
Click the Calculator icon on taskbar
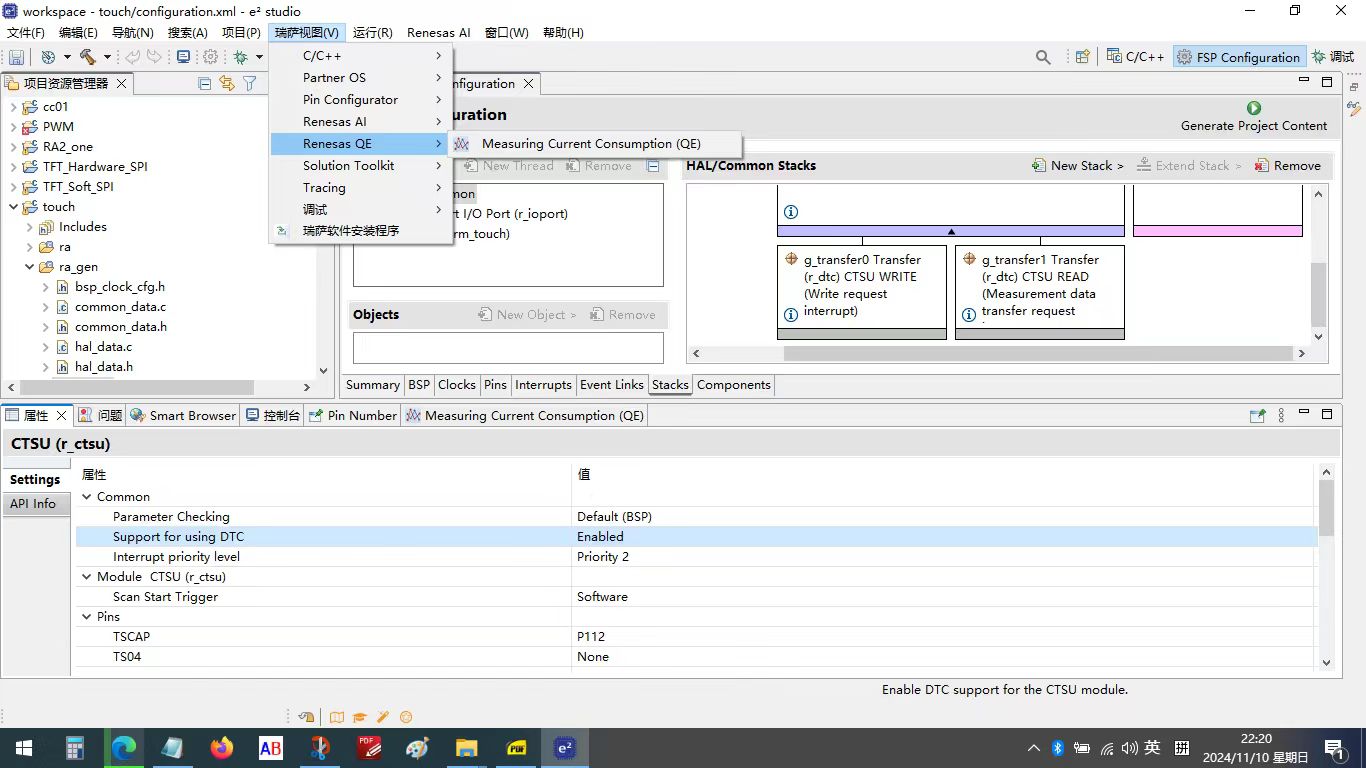(x=75, y=747)
